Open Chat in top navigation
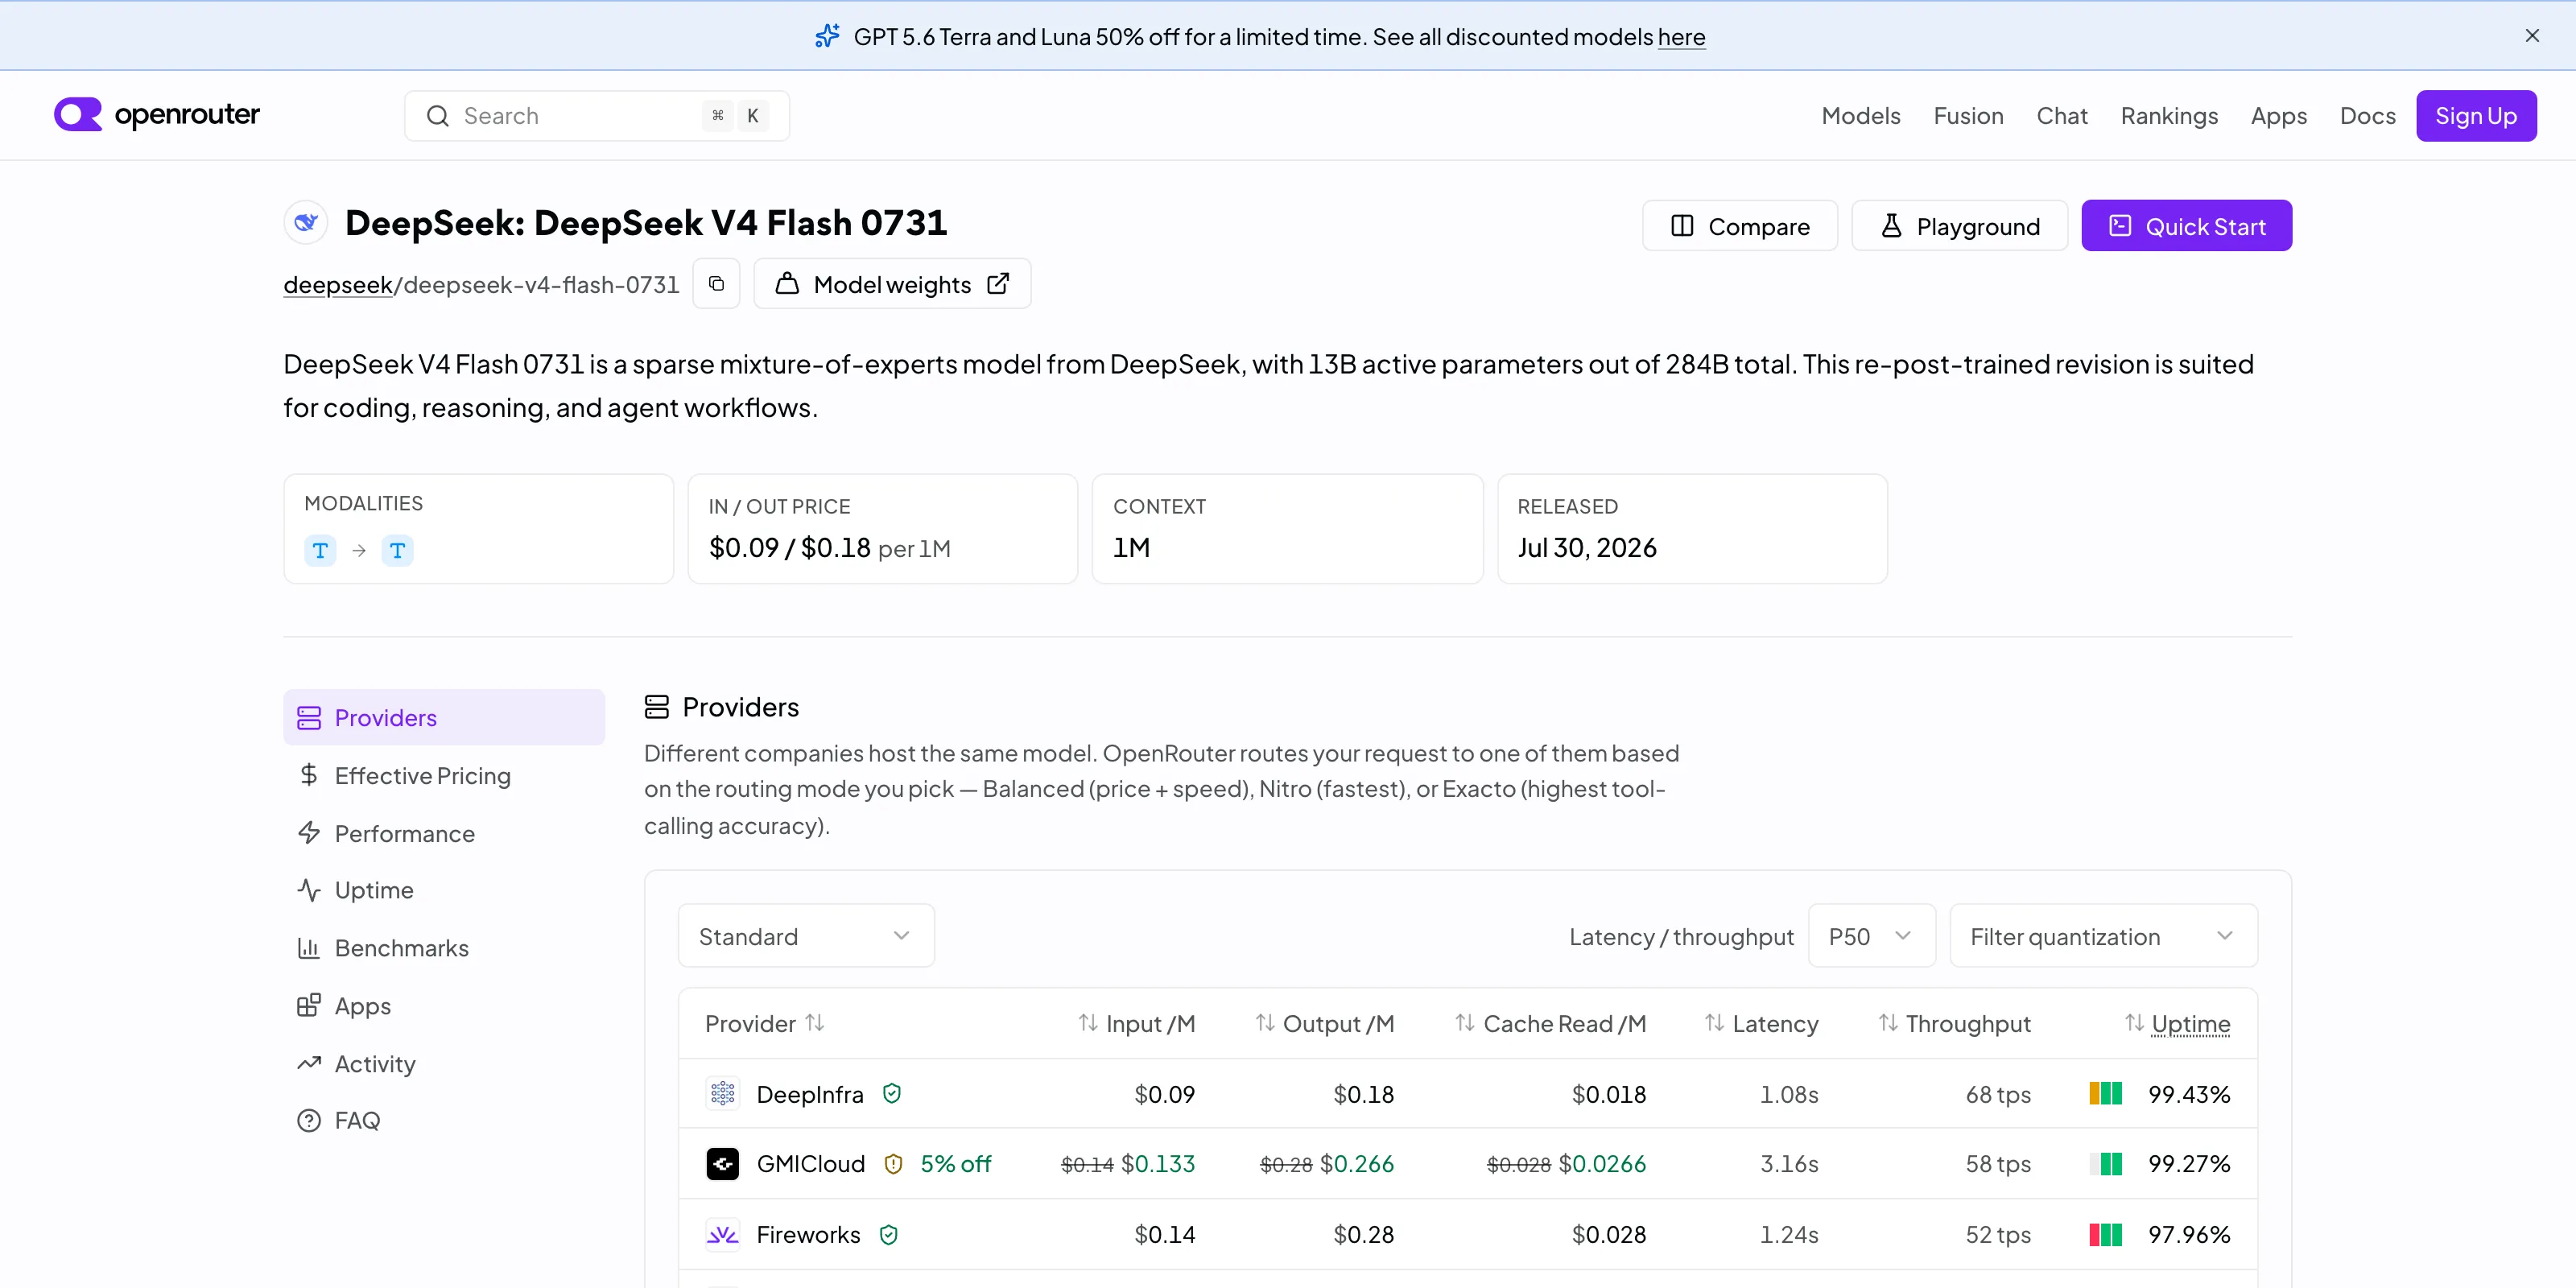The height and width of the screenshot is (1288, 2576). pyautogui.click(x=2061, y=116)
